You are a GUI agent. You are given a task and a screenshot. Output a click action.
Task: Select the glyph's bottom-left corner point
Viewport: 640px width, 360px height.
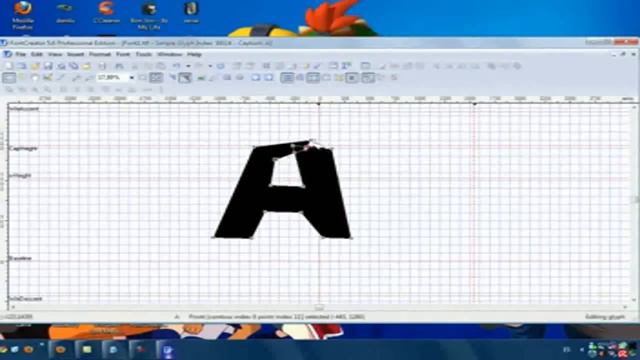[x=213, y=237]
